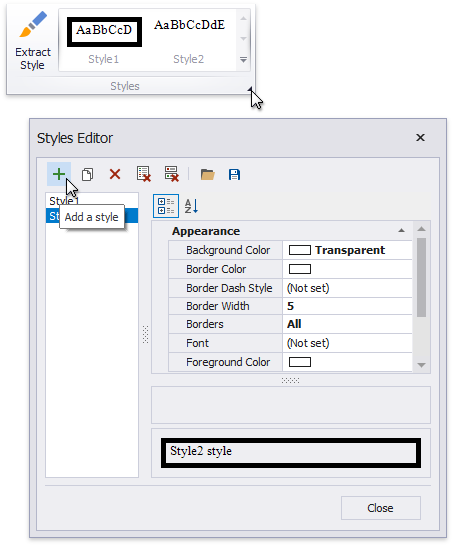Delete selected style with red X icon
The height and width of the screenshot is (546, 453).
click(115, 174)
